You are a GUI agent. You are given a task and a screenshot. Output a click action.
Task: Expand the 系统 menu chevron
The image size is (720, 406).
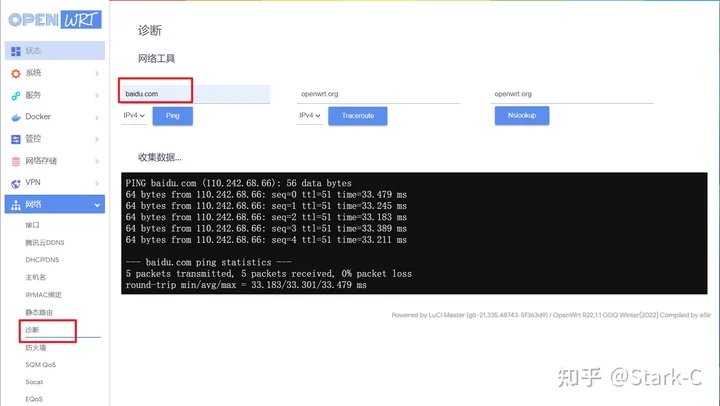96,73
